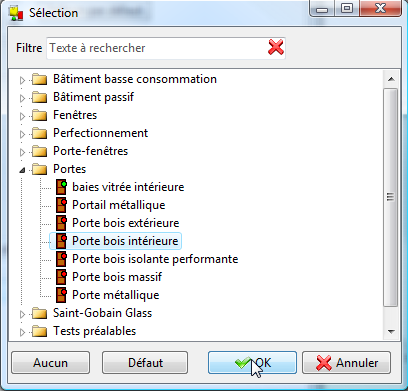Viewport: 408px width, 391px height.
Task: Pick the Porte bois massif door icon
Action: 61,277
